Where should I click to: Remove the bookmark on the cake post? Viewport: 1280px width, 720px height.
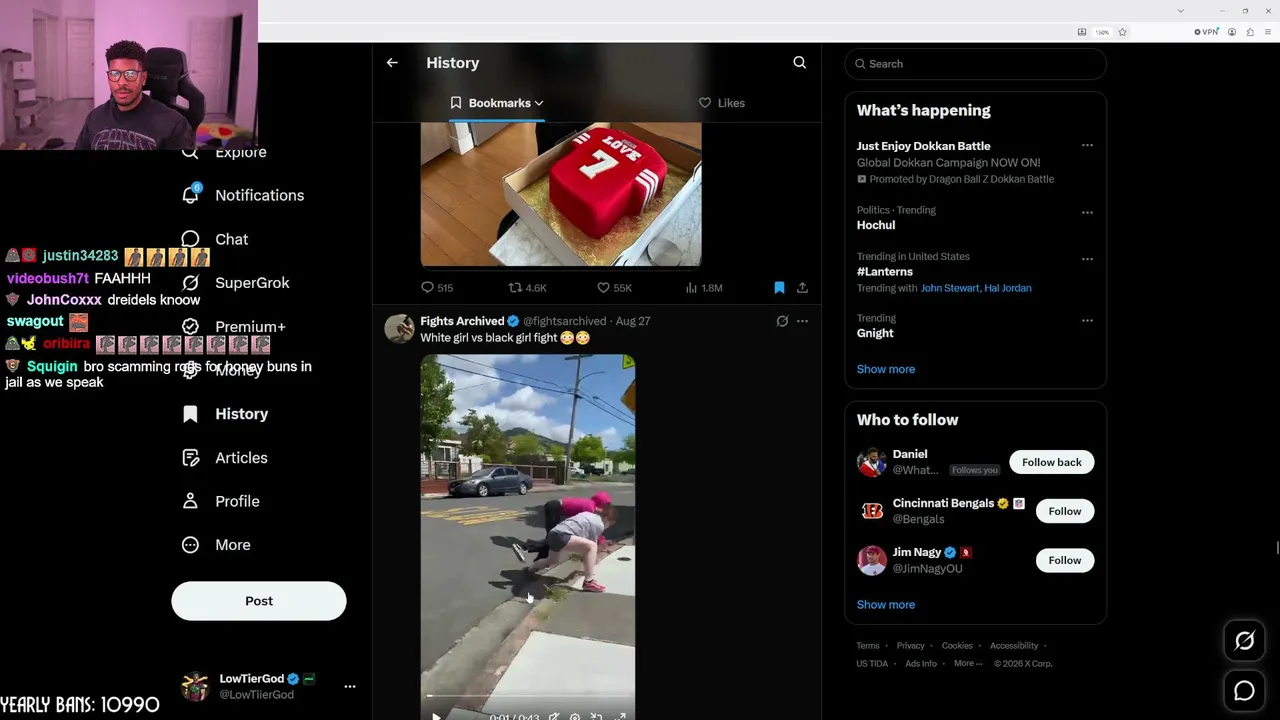point(779,288)
